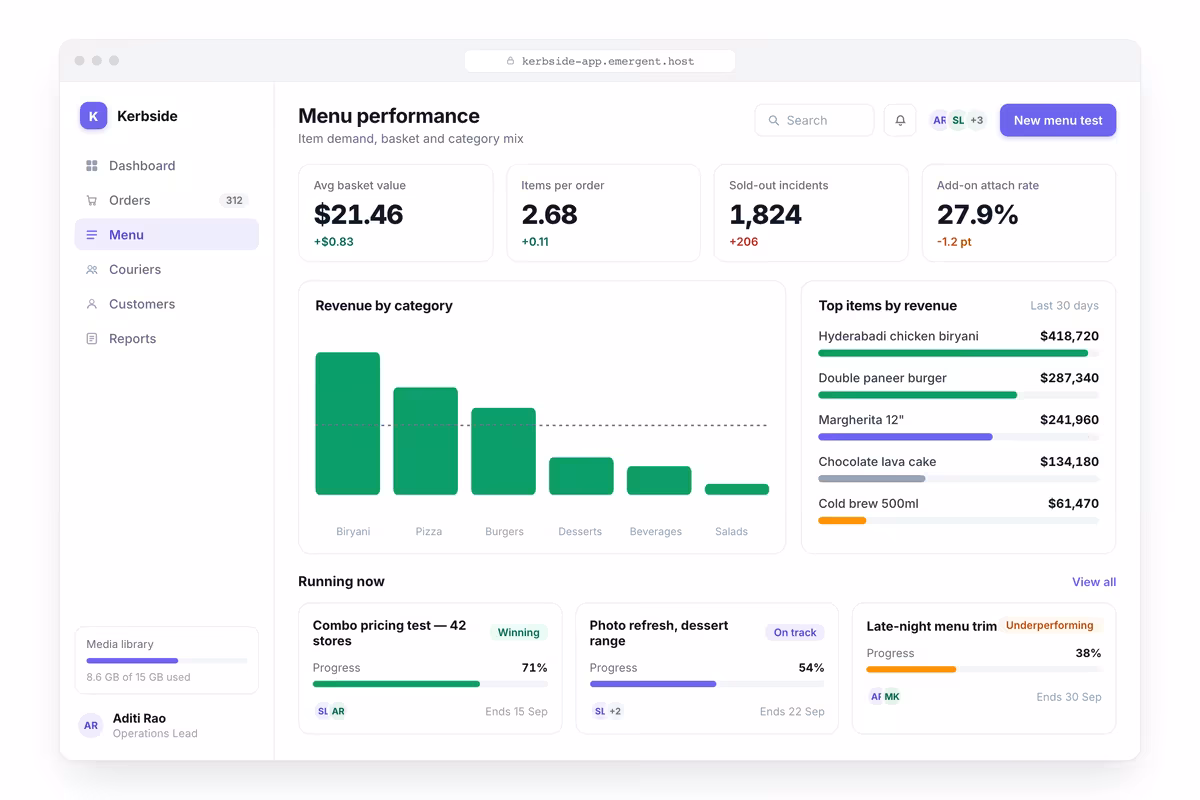Click the Reports document icon

(92, 339)
